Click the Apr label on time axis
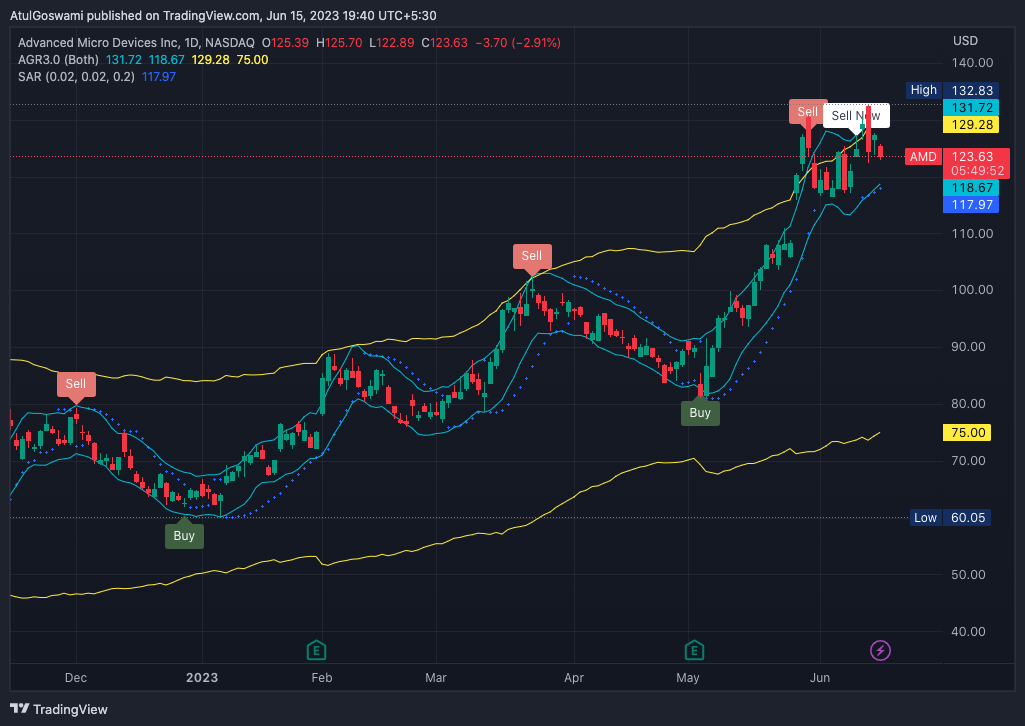 574,678
